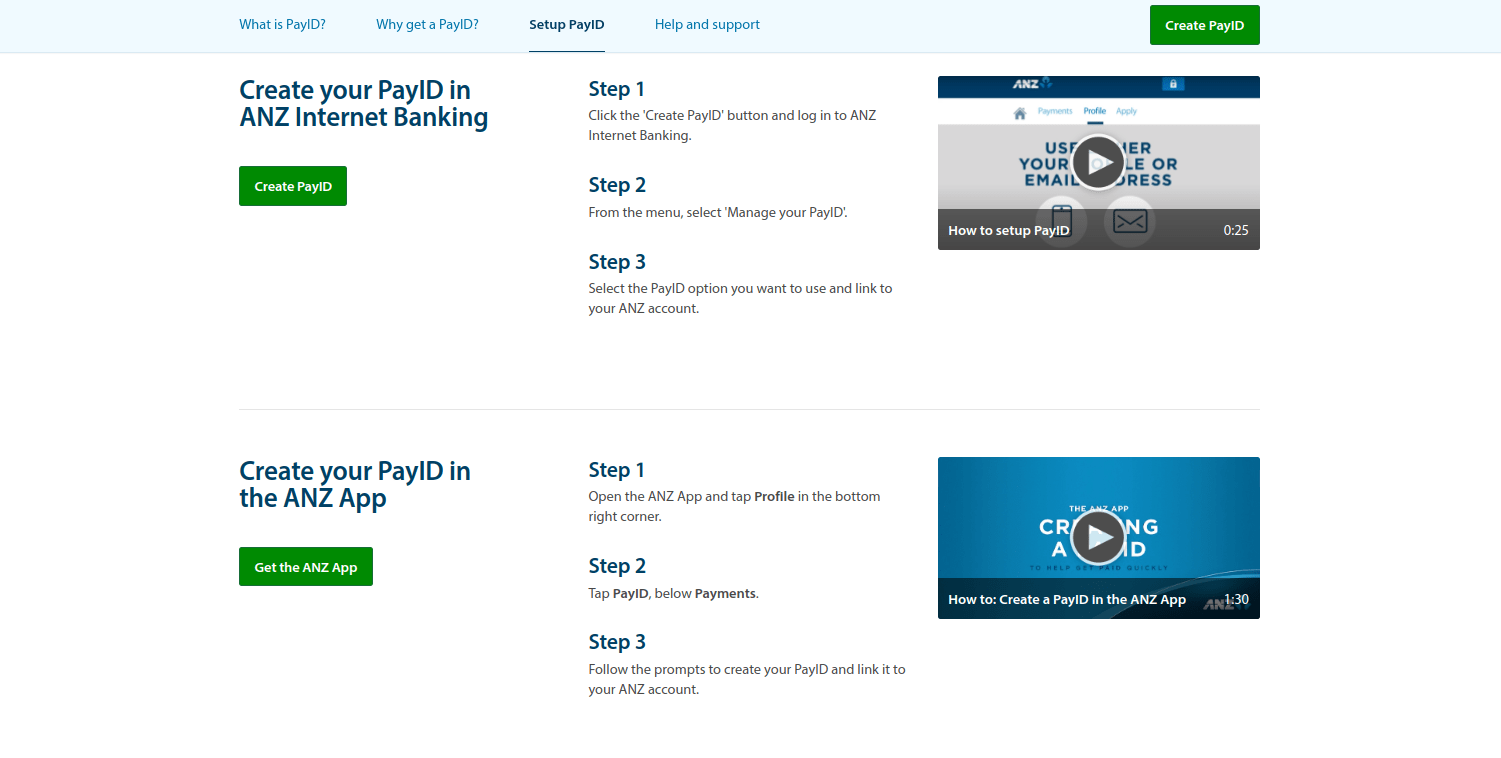Click the ANZ logo in the first video thumbnail
Viewport: 1501px width, 758px height.
tap(1032, 84)
